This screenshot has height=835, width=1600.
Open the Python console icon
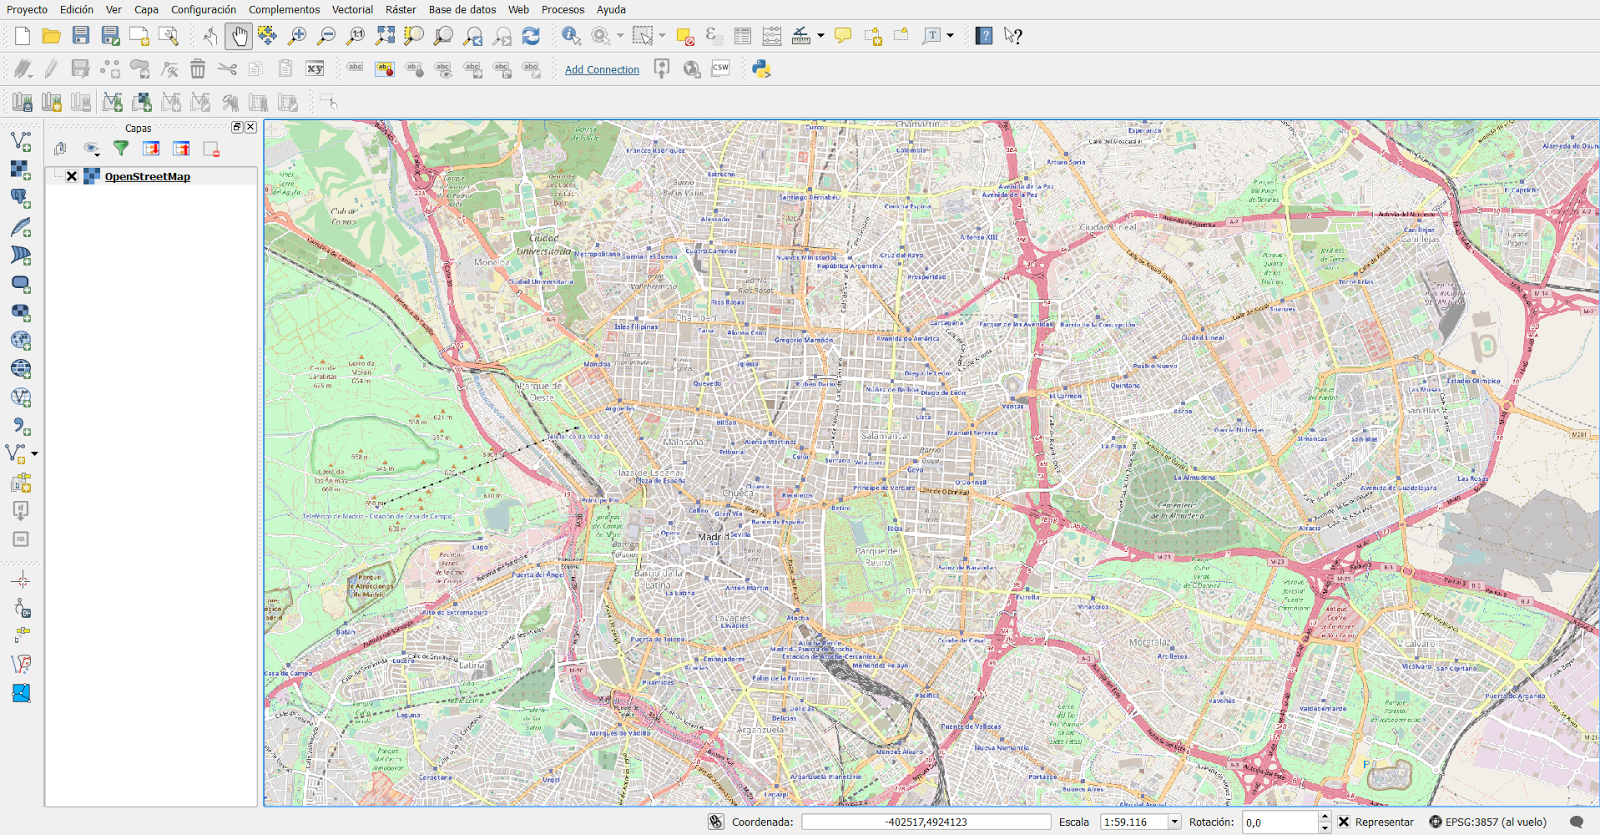click(761, 69)
